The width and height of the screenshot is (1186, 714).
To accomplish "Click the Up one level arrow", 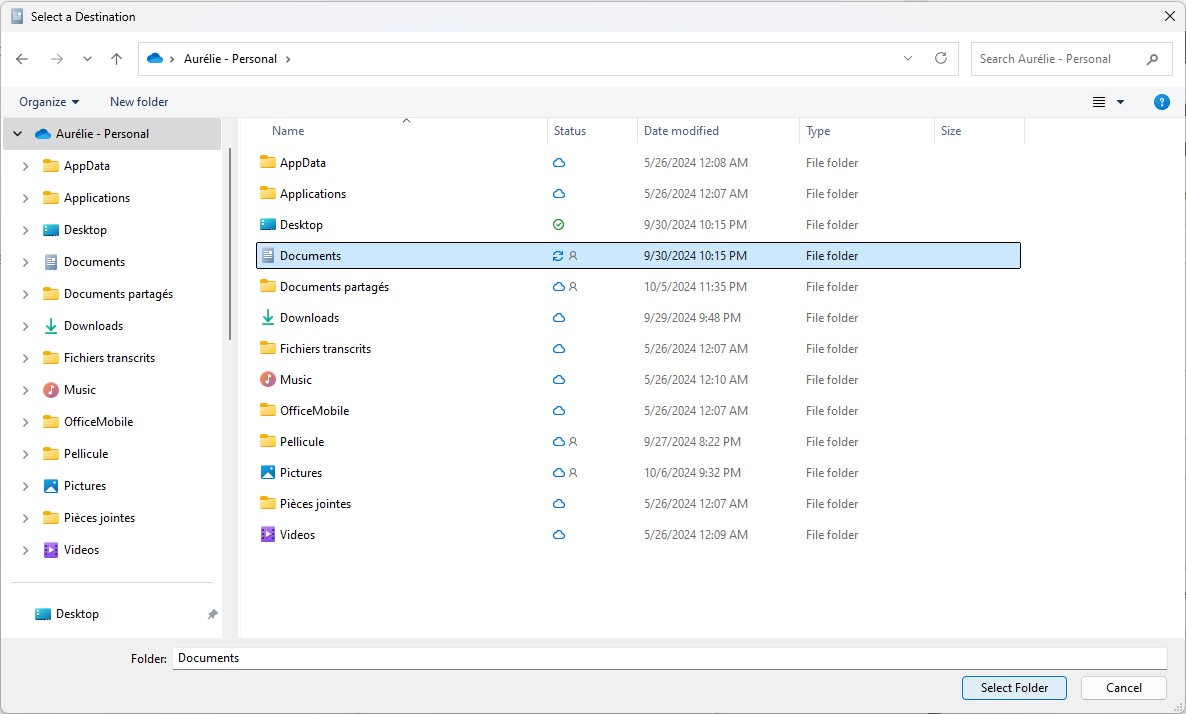I will point(116,59).
